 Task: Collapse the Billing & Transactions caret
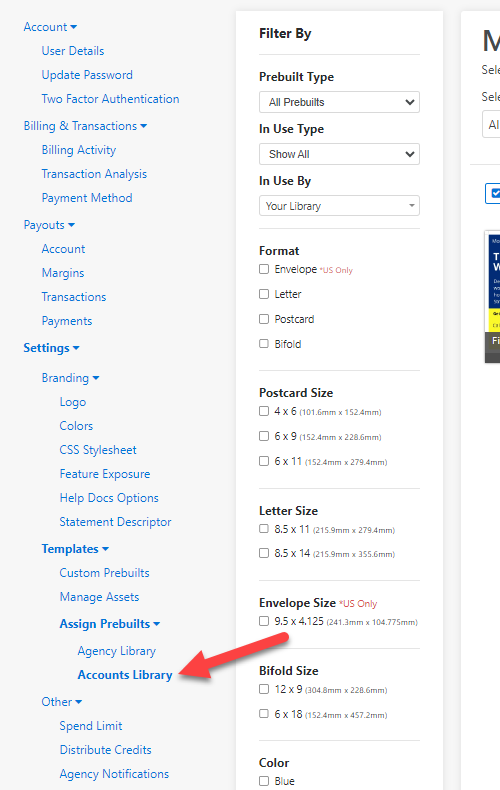[144, 126]
